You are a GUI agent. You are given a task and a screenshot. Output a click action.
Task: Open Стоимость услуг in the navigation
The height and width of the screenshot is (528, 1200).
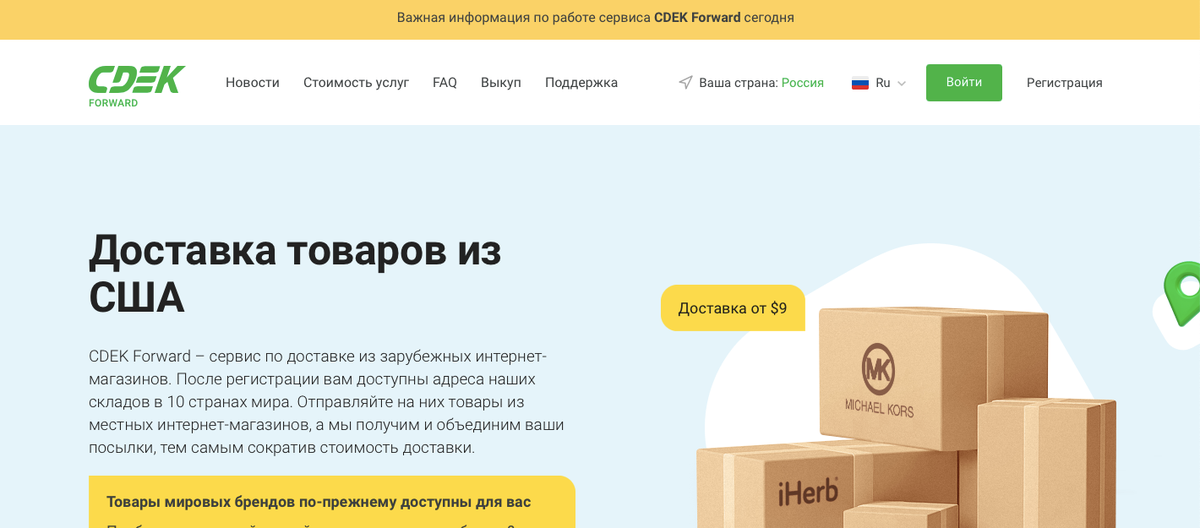coord(356,83)
